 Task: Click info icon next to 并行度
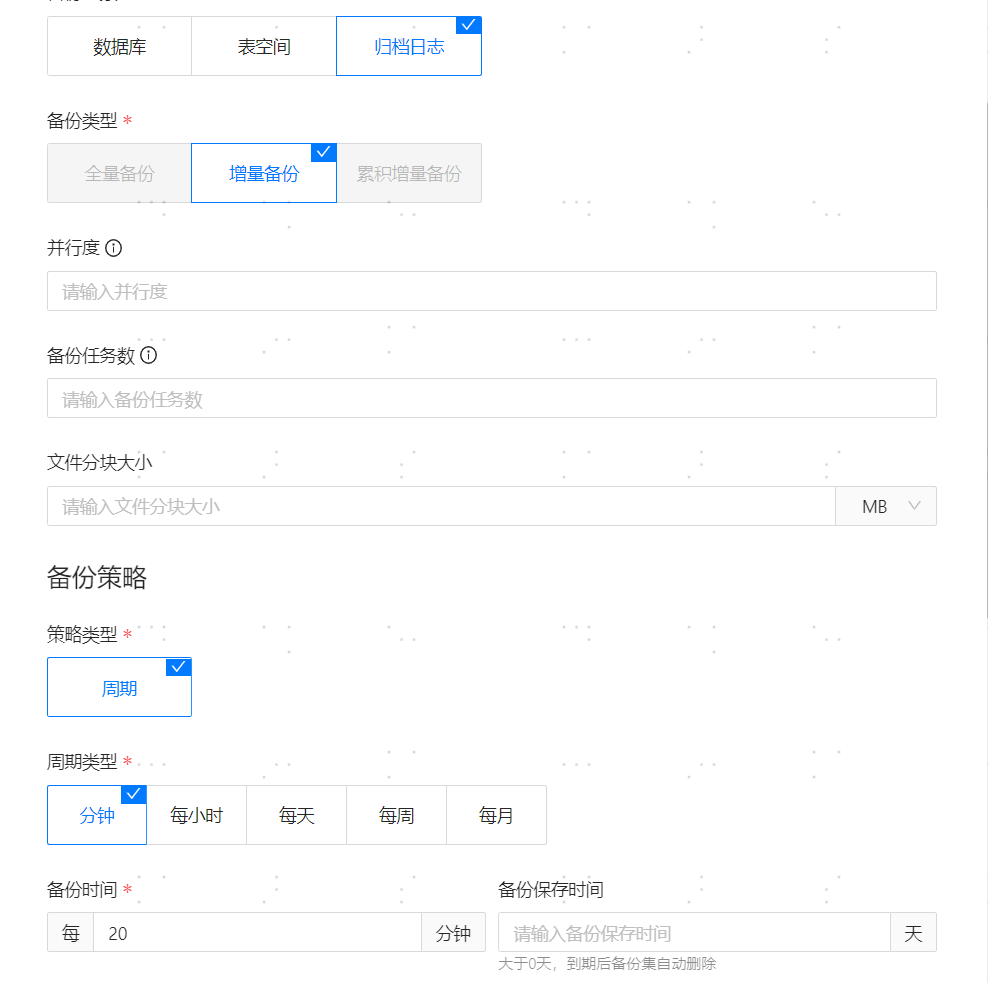tap(114, 248)
